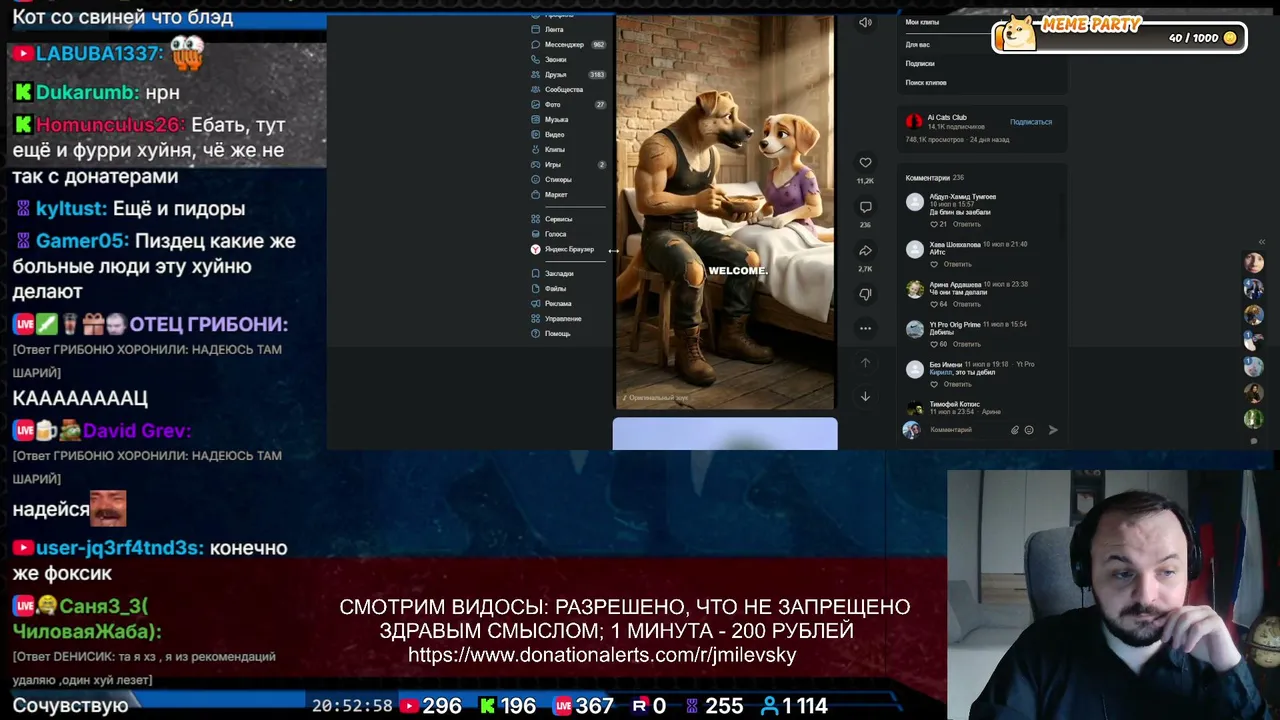Go to the next clip with the down arrow
This screenshot has width=1280, height=720.
865,396
